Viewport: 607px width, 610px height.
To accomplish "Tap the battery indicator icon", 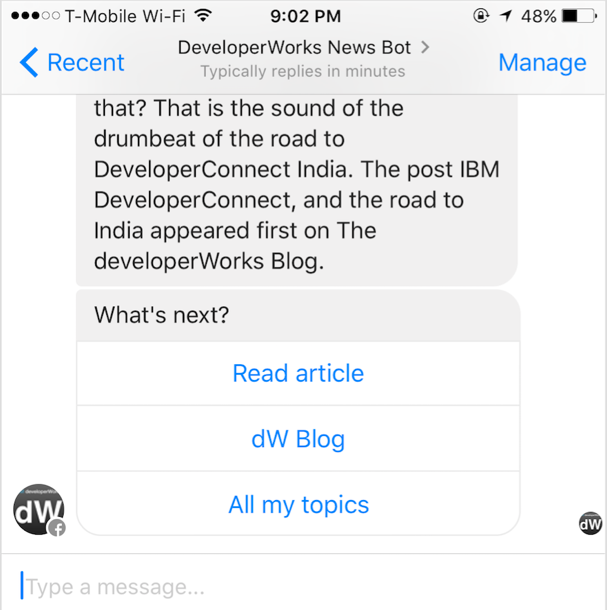I will 579,16.
